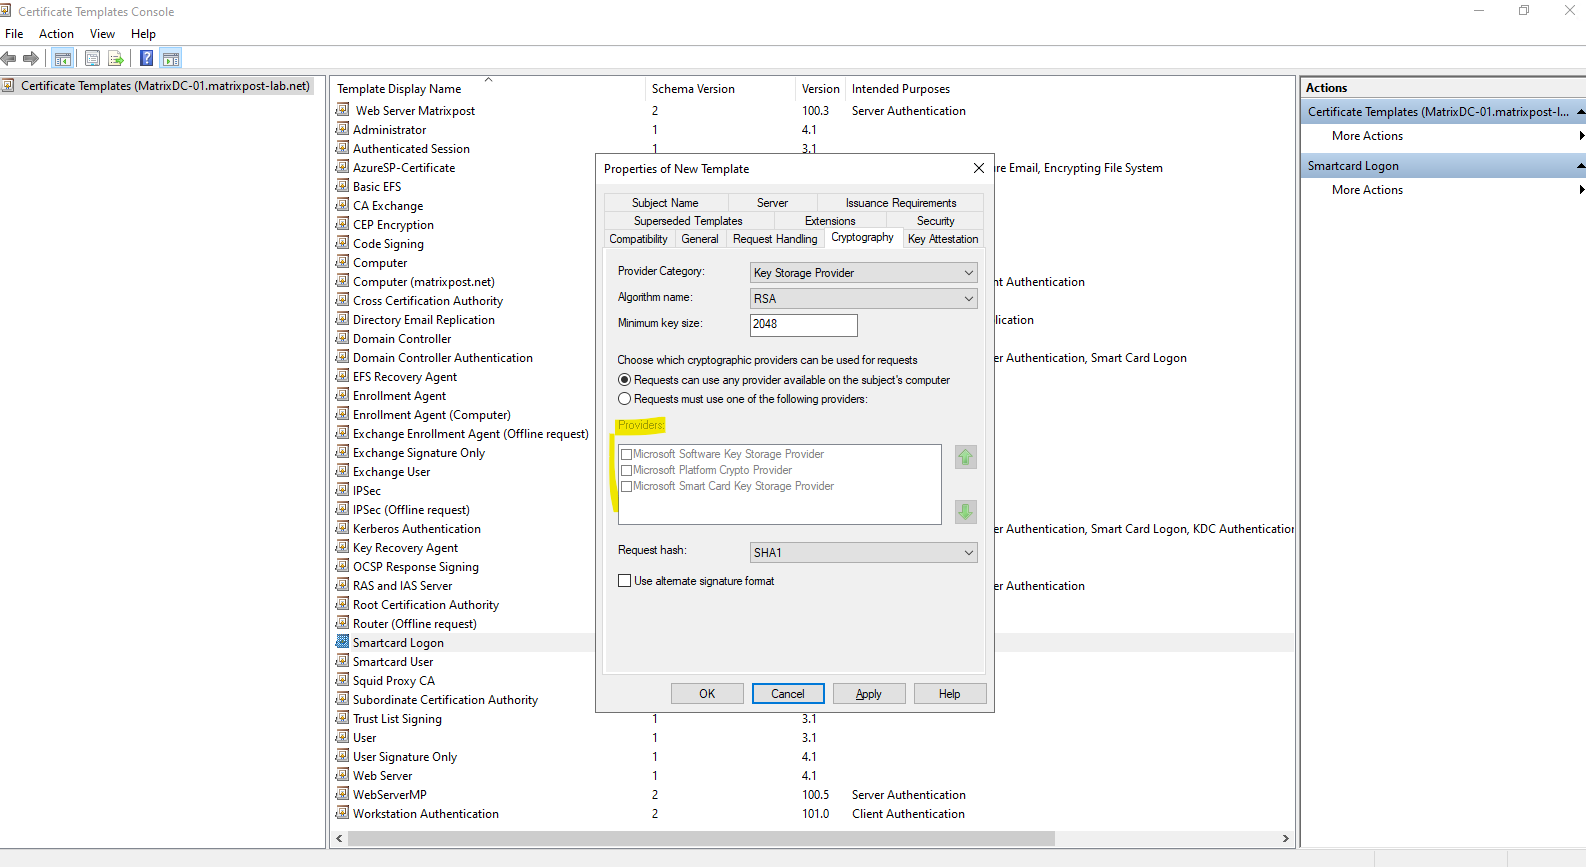Toggle Show/Hide Console Tree toolbar icon
Viewport: 1586px width, 867px height.
(x=63, y=58)
